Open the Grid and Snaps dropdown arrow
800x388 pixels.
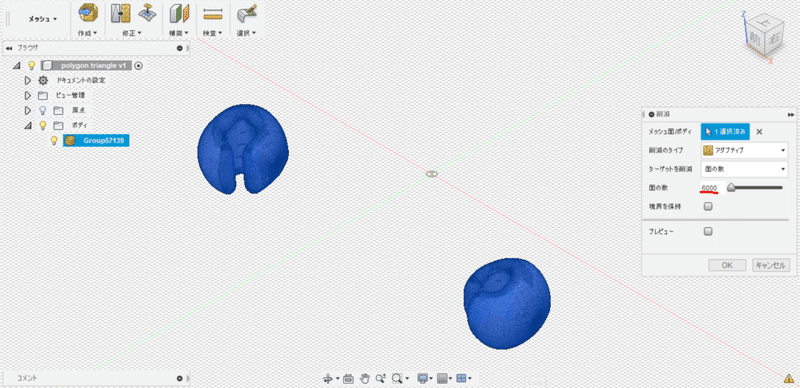(x=451, y=379)
